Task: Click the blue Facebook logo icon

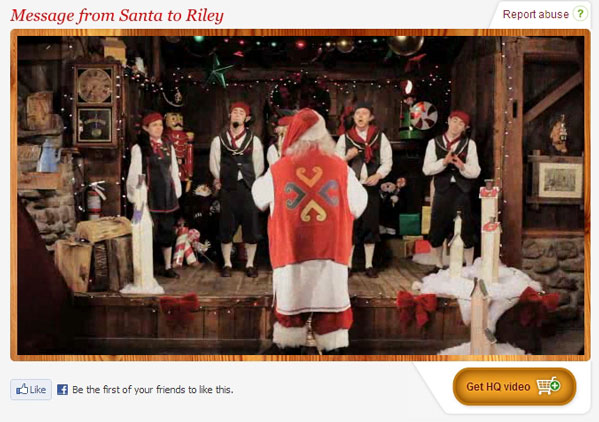Action: [x=62, y=390]
